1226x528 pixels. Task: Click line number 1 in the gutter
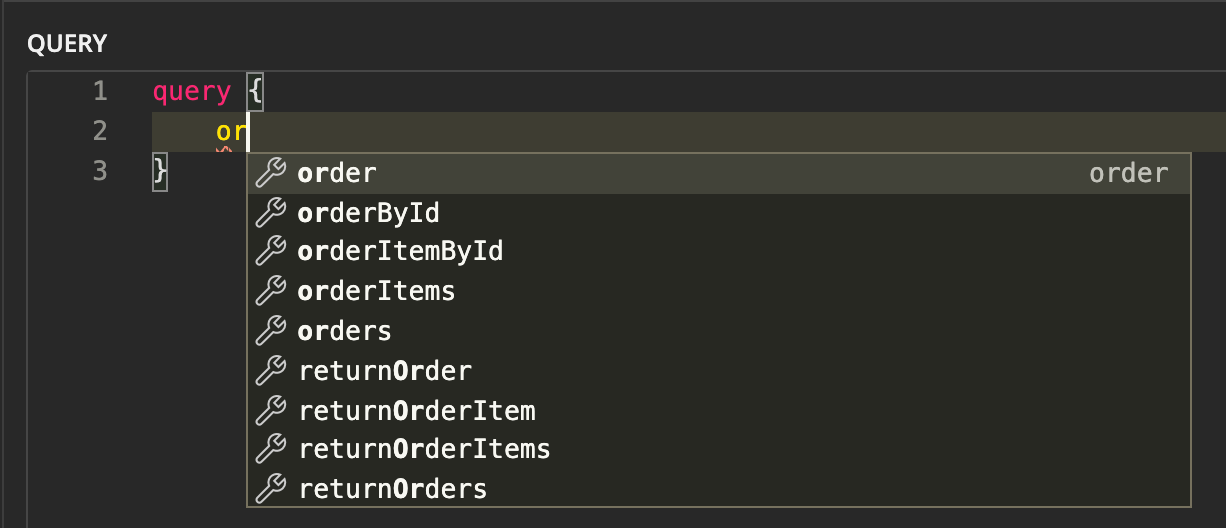pyautogui.click(x=99, y=92)
